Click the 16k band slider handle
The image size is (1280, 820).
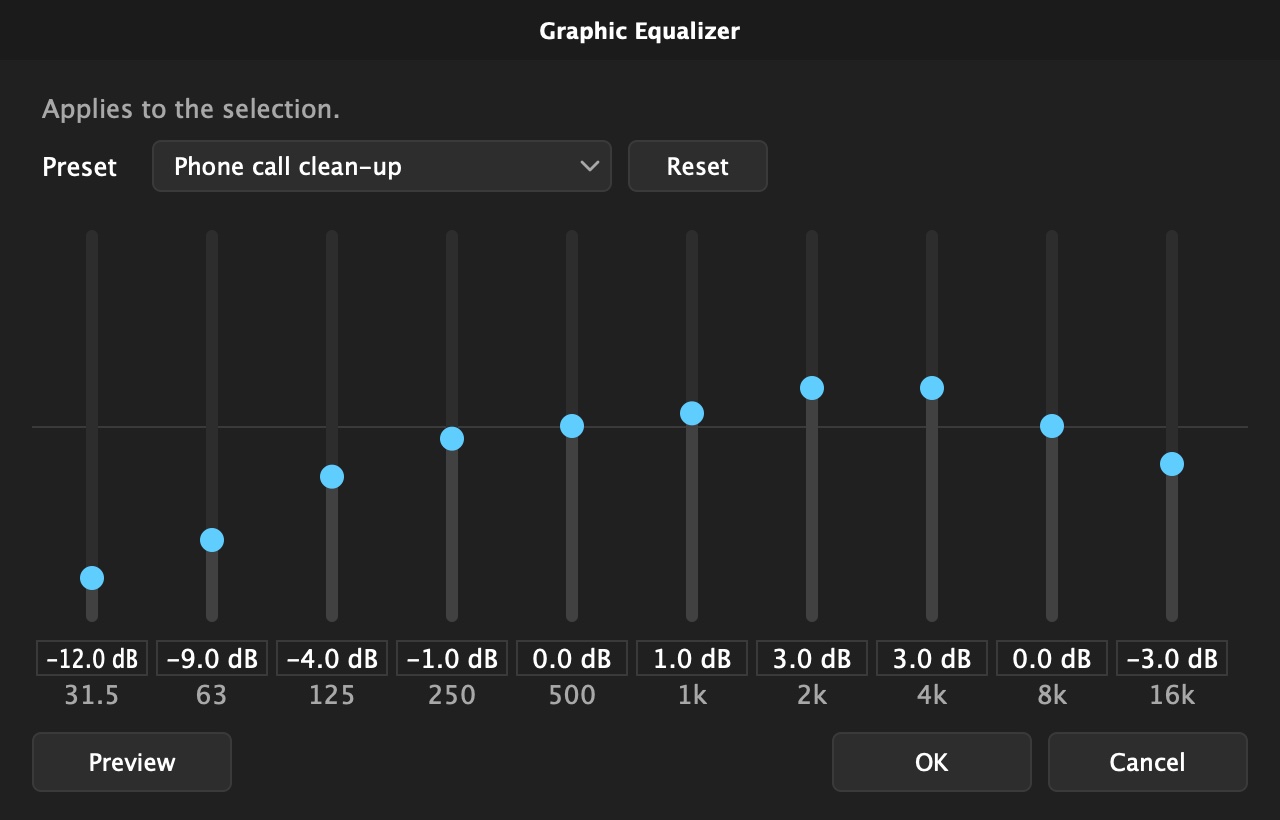click(1172, 464)
